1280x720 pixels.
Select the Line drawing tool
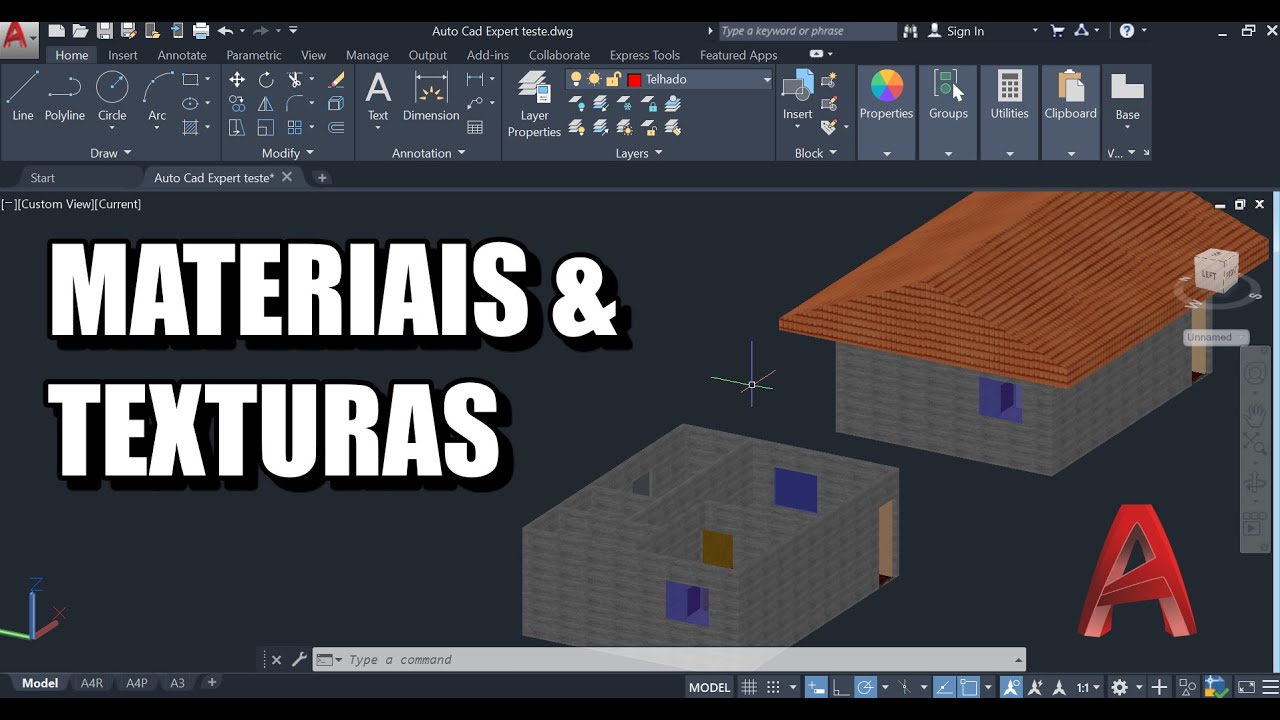[x=22, y=96]
